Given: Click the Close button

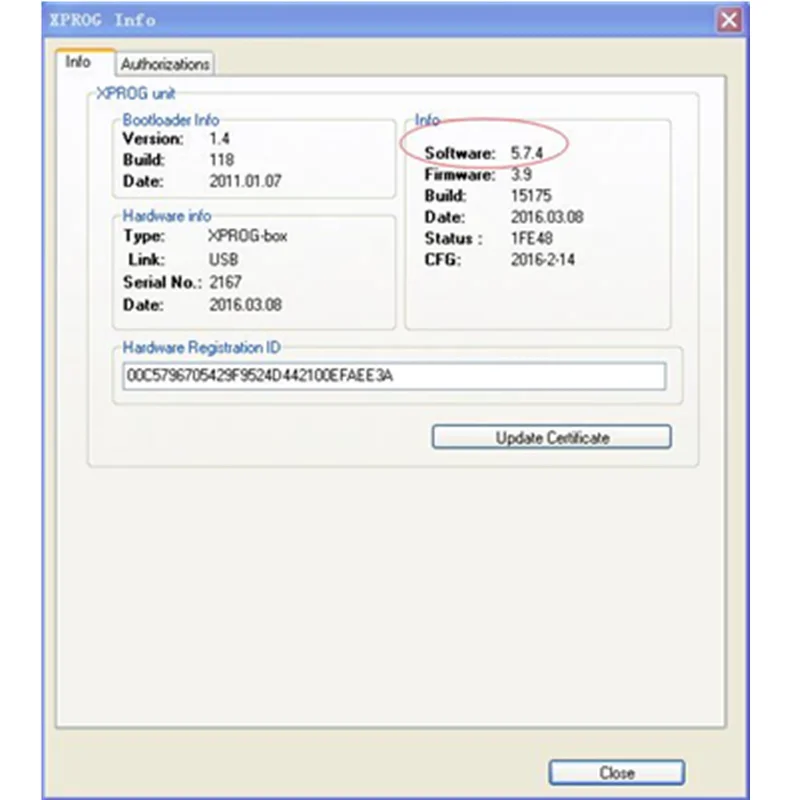Looking at the screenshot, I should tap(616, 772).
